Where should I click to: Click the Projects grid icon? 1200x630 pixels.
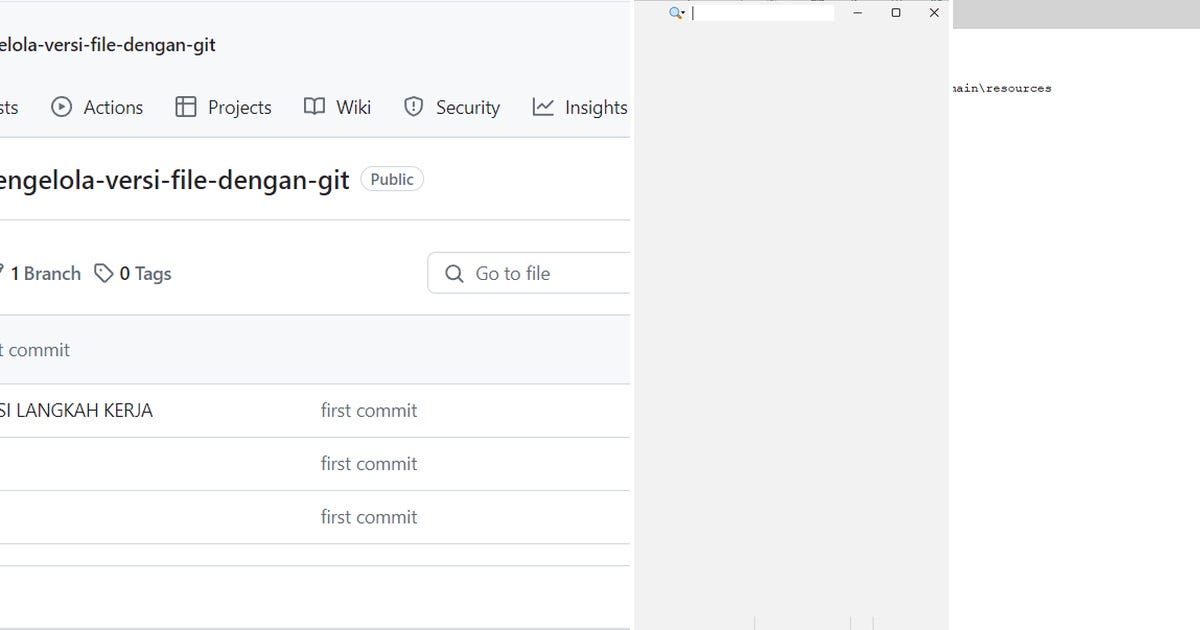185,106
